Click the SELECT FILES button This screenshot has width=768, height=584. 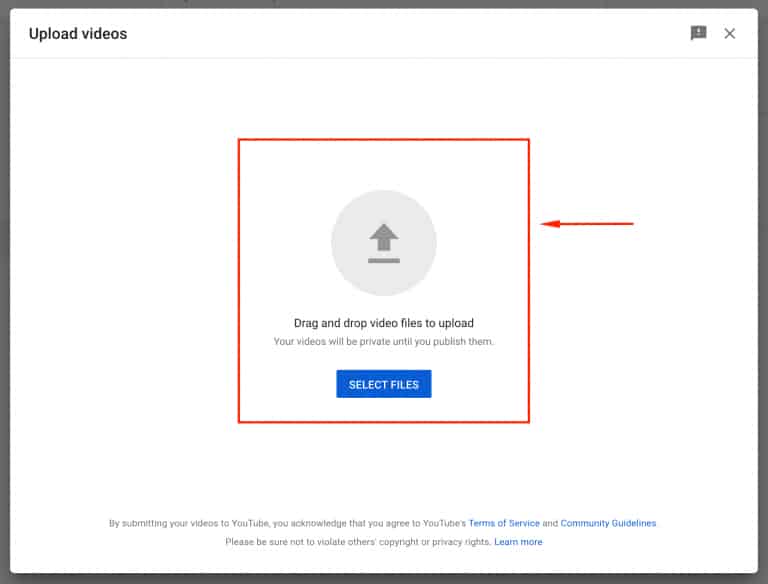pos(384,384)
